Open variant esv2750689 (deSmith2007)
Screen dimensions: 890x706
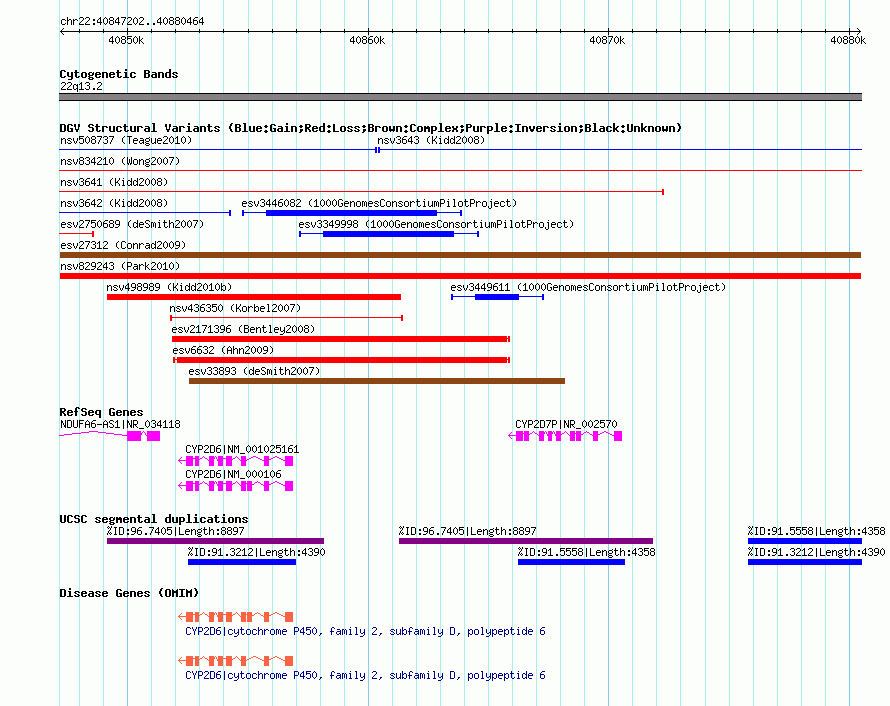tap(132, 224)
